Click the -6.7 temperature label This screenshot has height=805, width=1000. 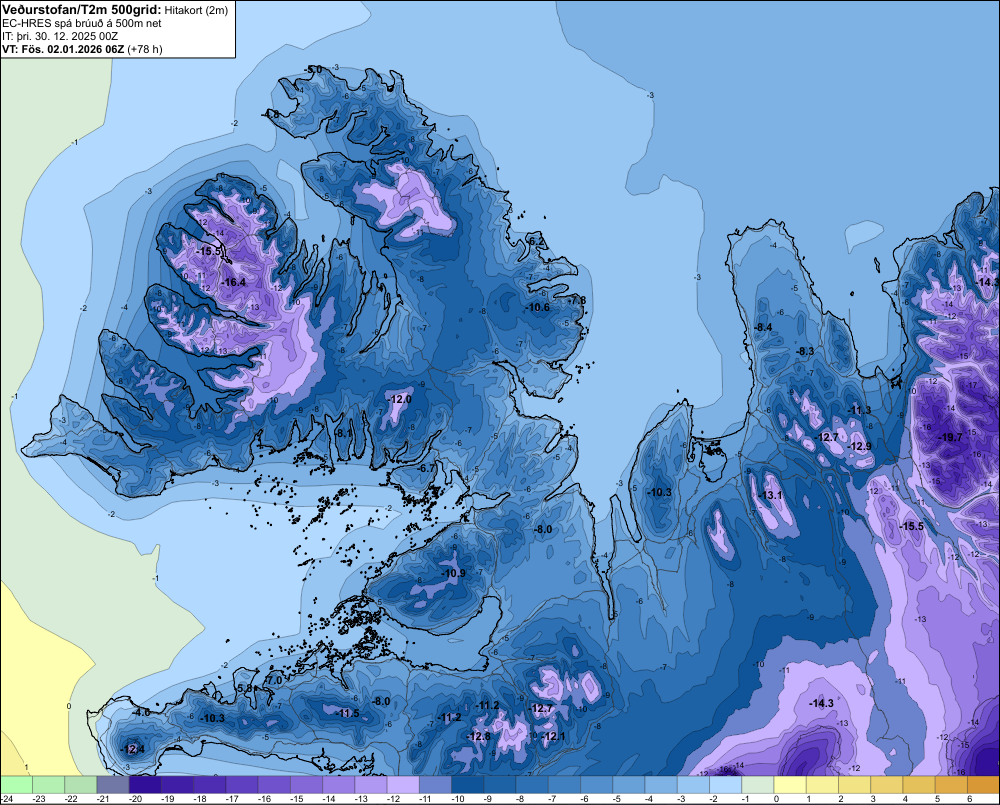tap(426, 468)
